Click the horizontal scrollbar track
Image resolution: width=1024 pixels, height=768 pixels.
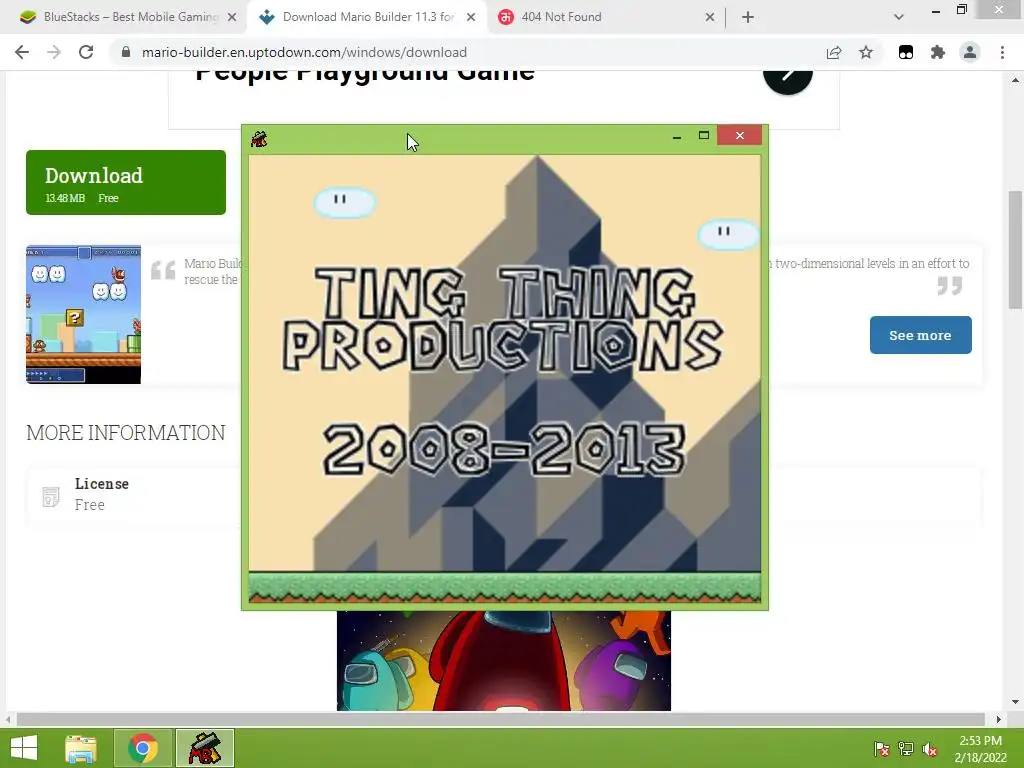pyautogui.click(x=501, y=719)
